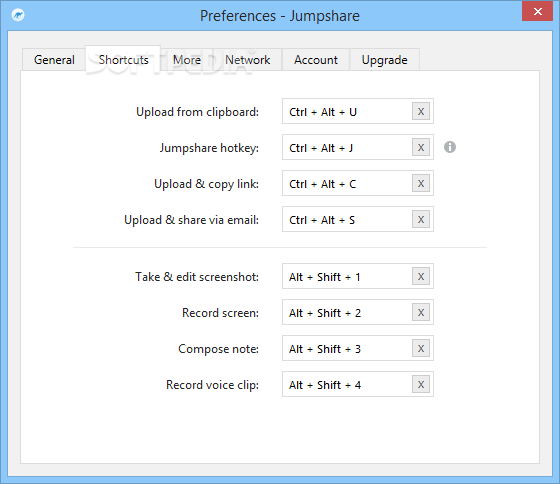Clear the Compose note shortcut
The image size is (560, 484).
[421, 349]
